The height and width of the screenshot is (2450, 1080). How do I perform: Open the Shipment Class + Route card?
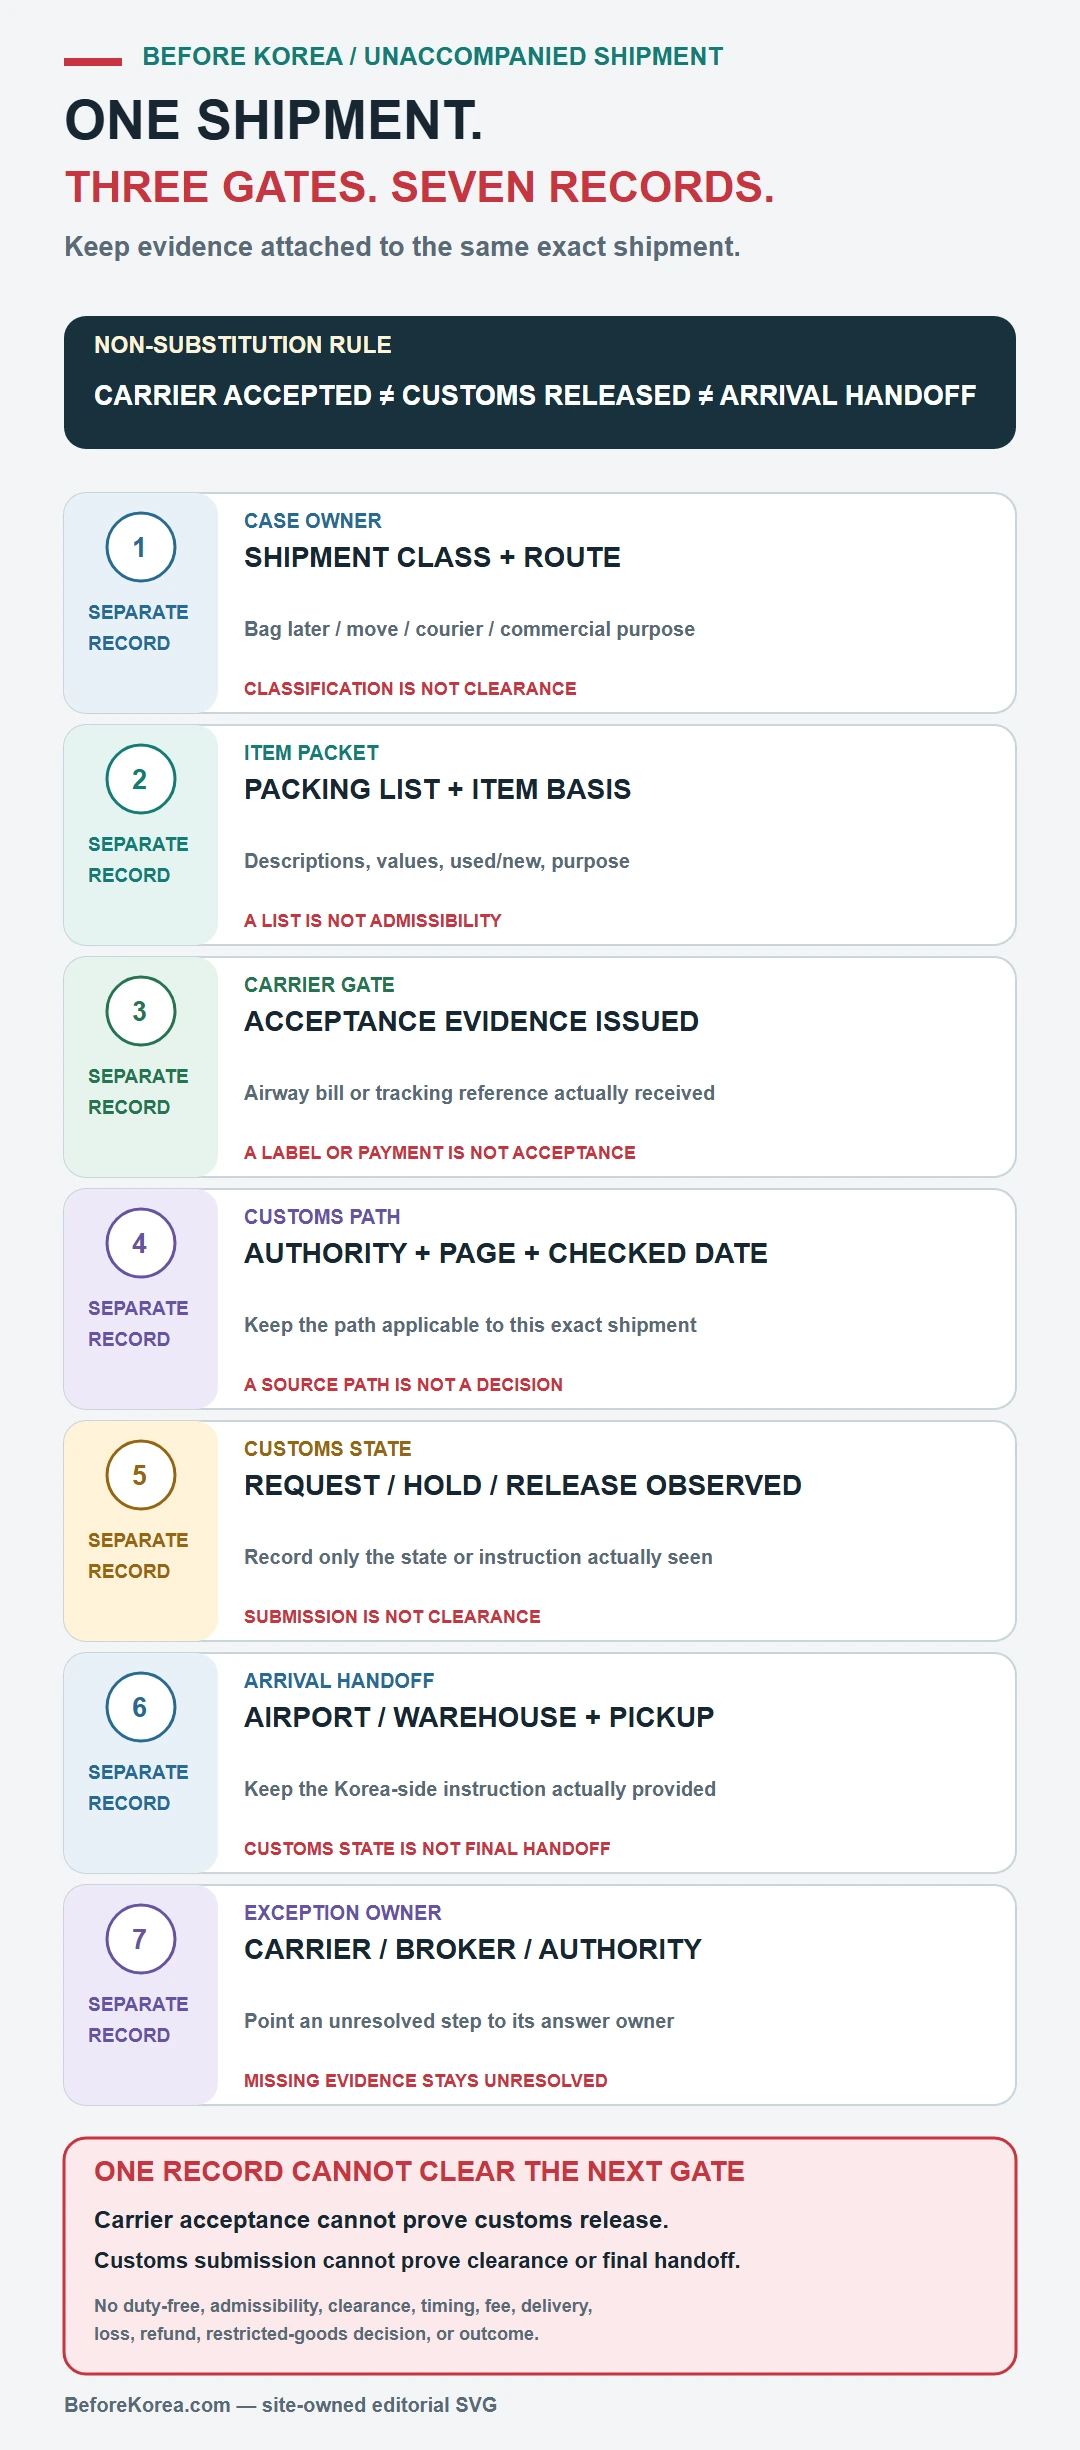[540, 603]
